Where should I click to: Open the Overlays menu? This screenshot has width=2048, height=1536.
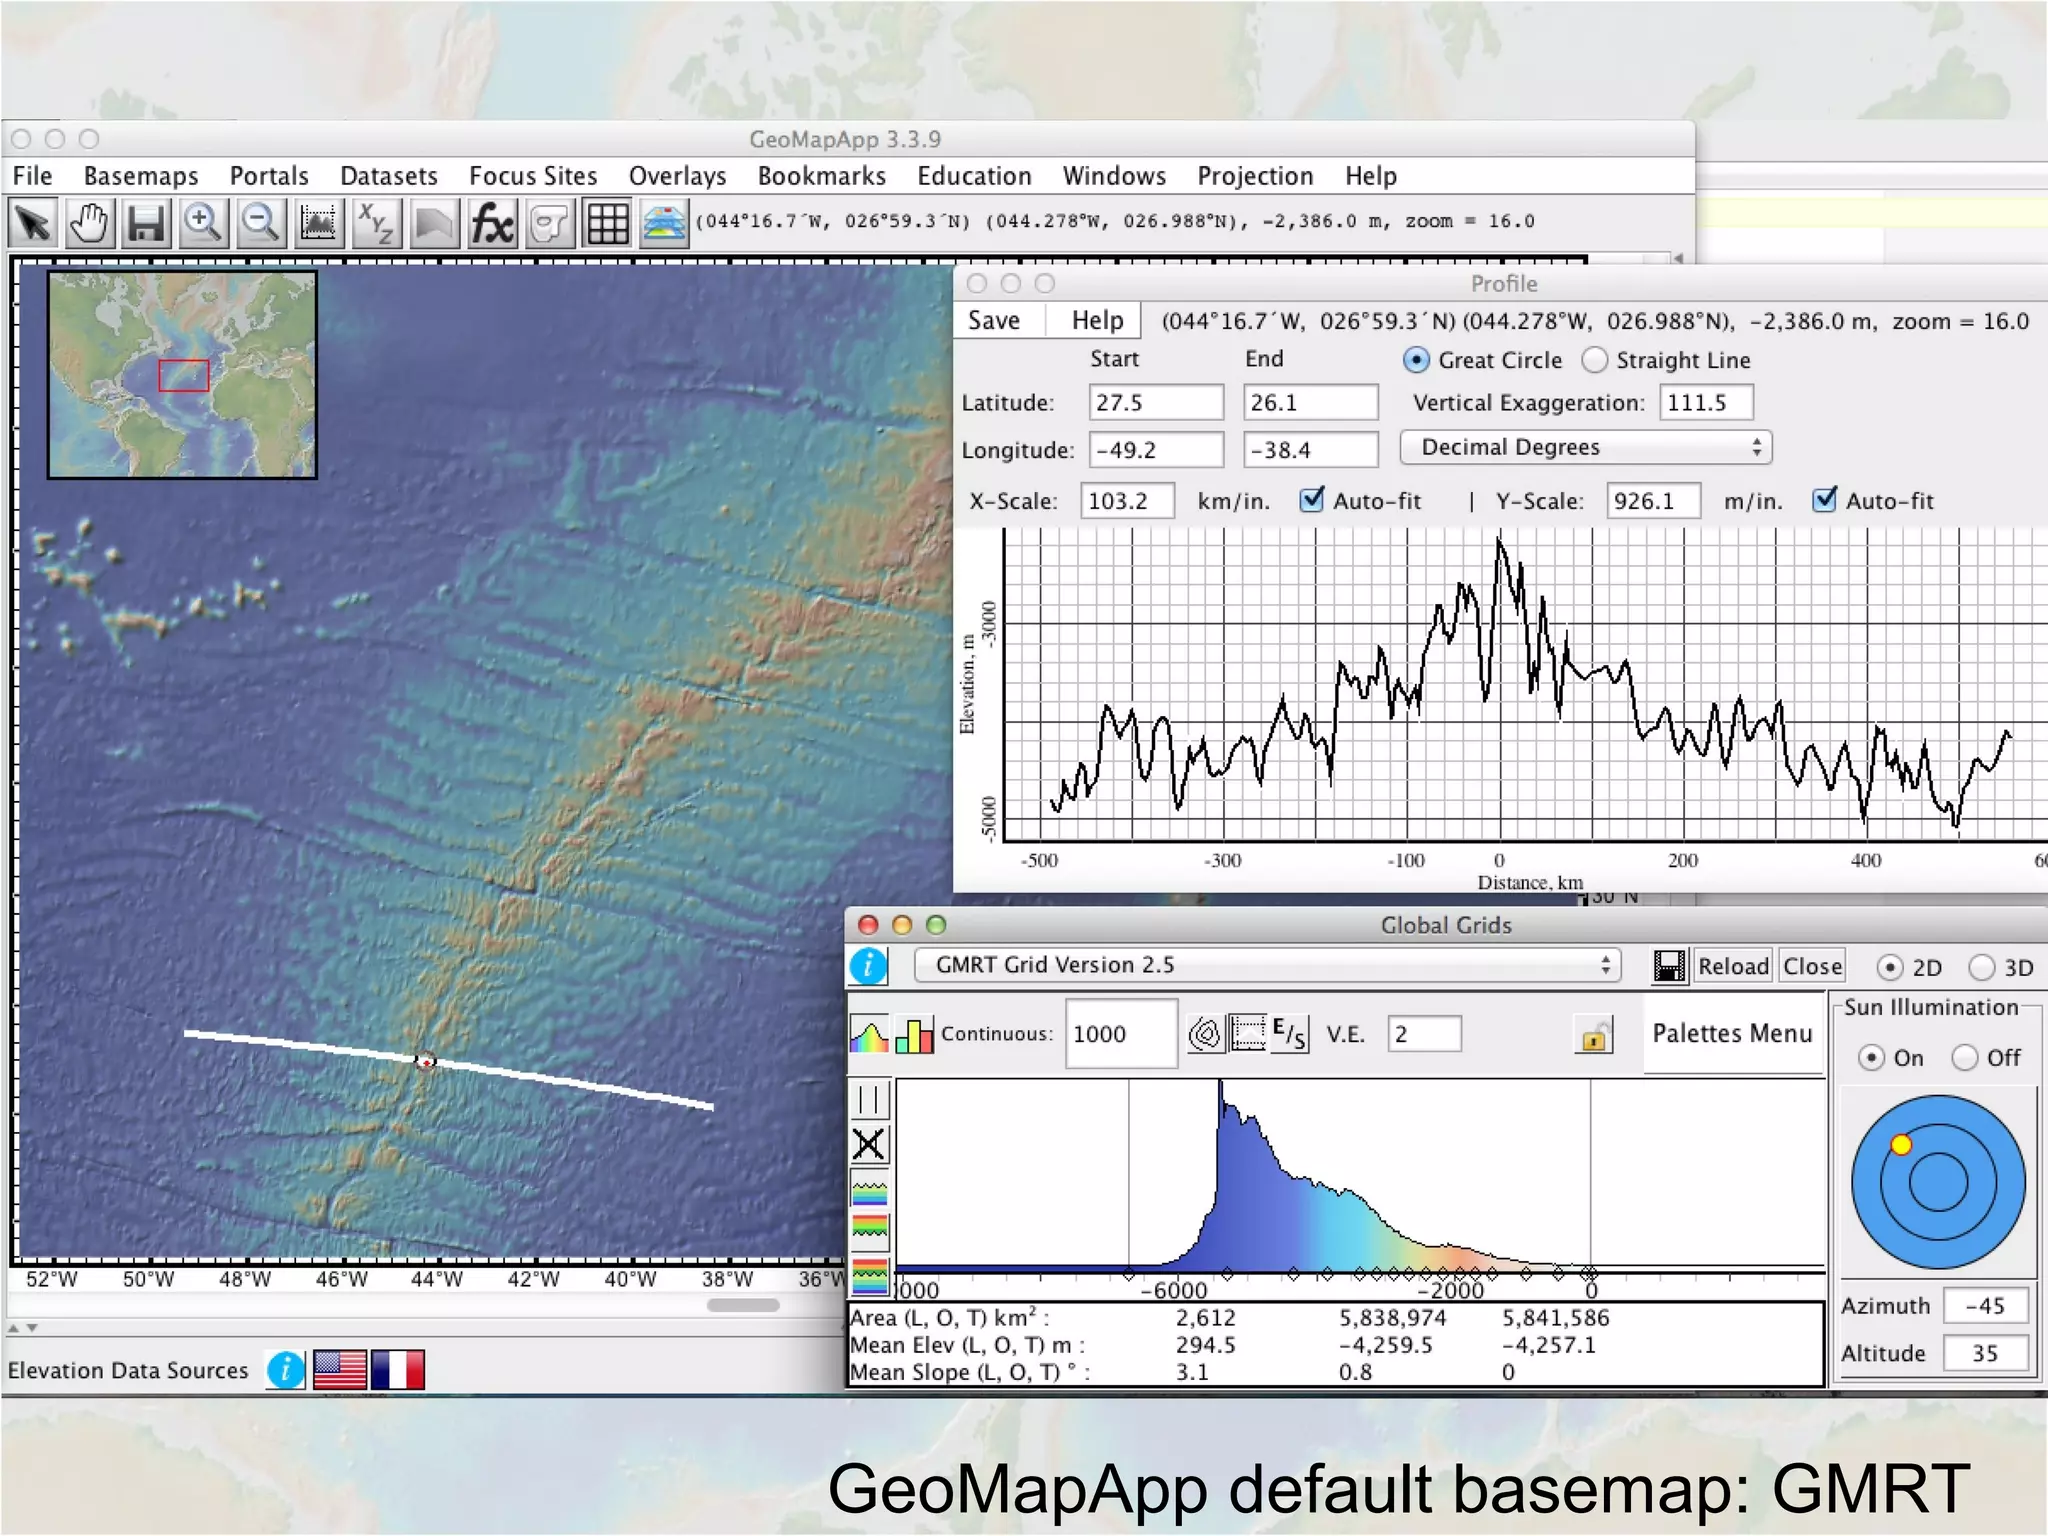(x=677, y=176)
